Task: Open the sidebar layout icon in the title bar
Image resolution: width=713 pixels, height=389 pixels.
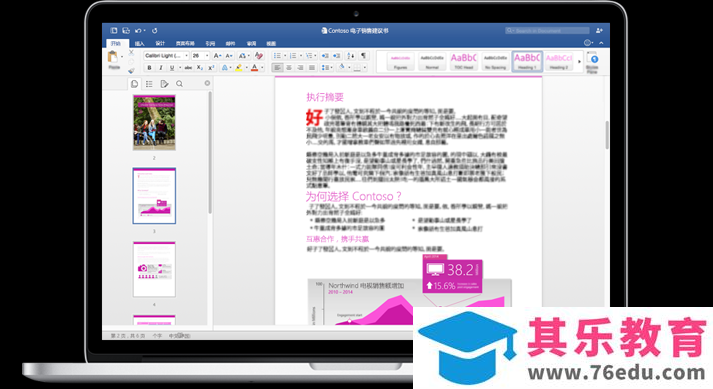Action: pos(114,30)
